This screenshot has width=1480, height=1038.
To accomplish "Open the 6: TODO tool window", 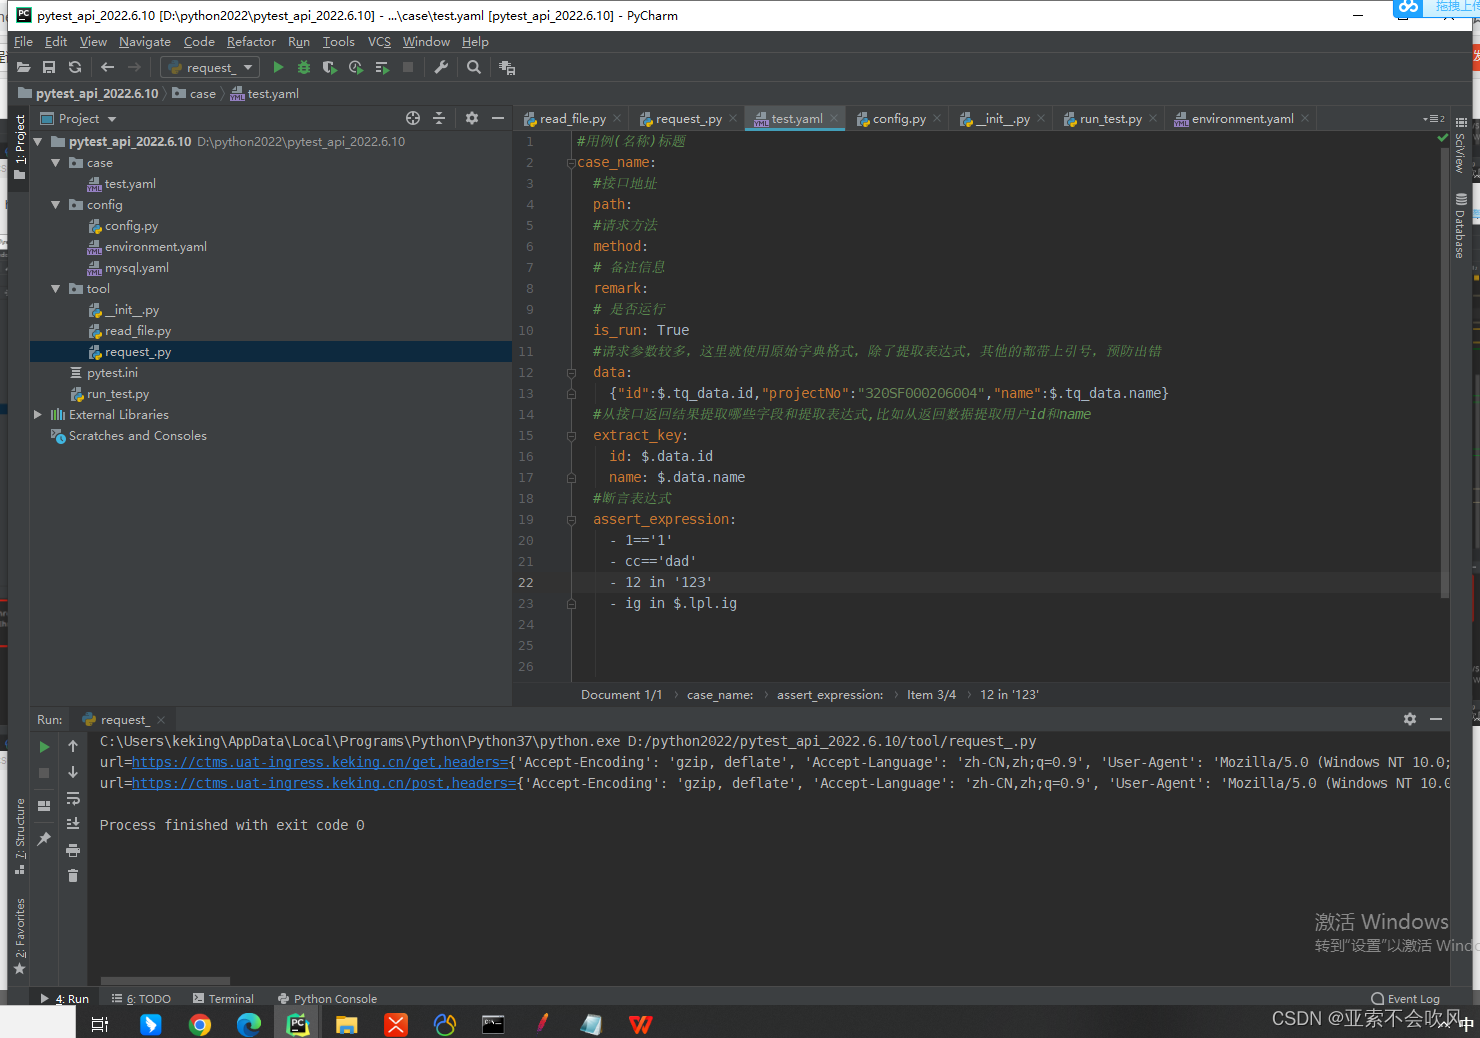I will pyautogui.click(x=141, y=998).
